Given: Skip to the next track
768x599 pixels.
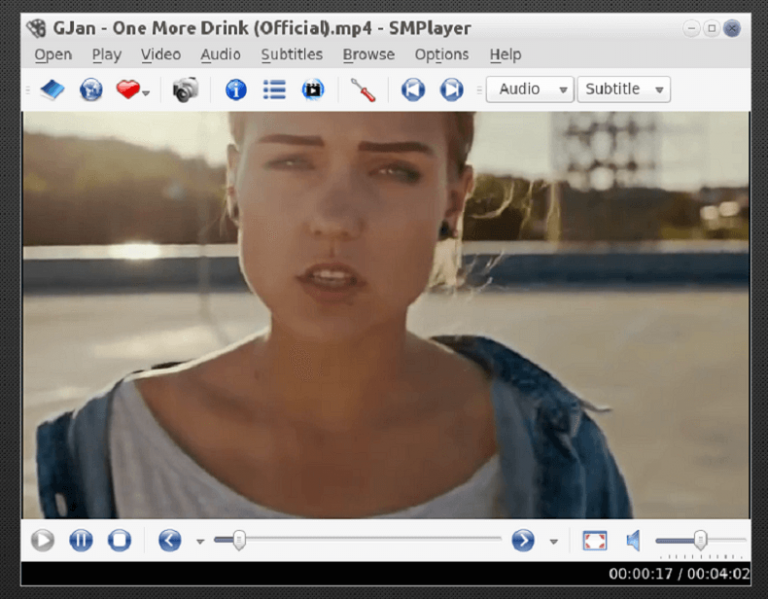Looking at the screenshot, I should pos(452,90).
